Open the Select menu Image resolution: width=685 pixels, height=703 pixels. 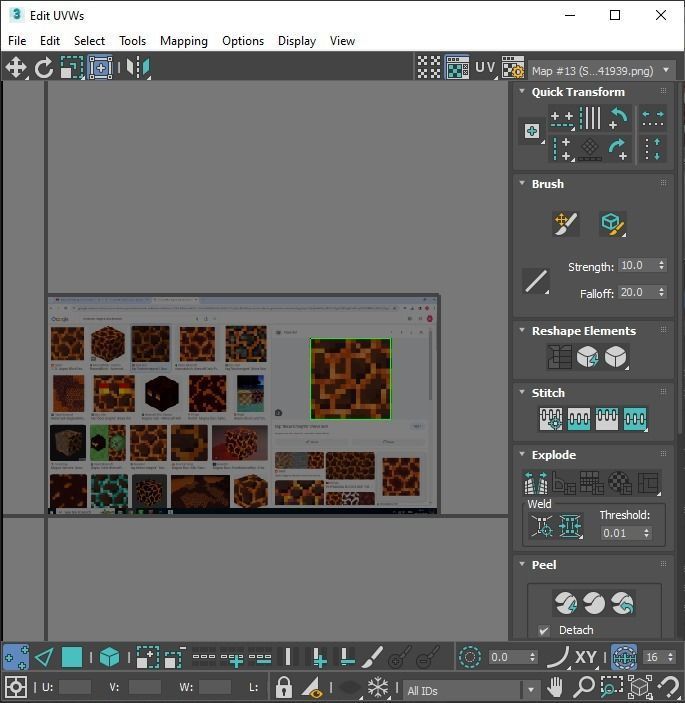click(89, 41)
